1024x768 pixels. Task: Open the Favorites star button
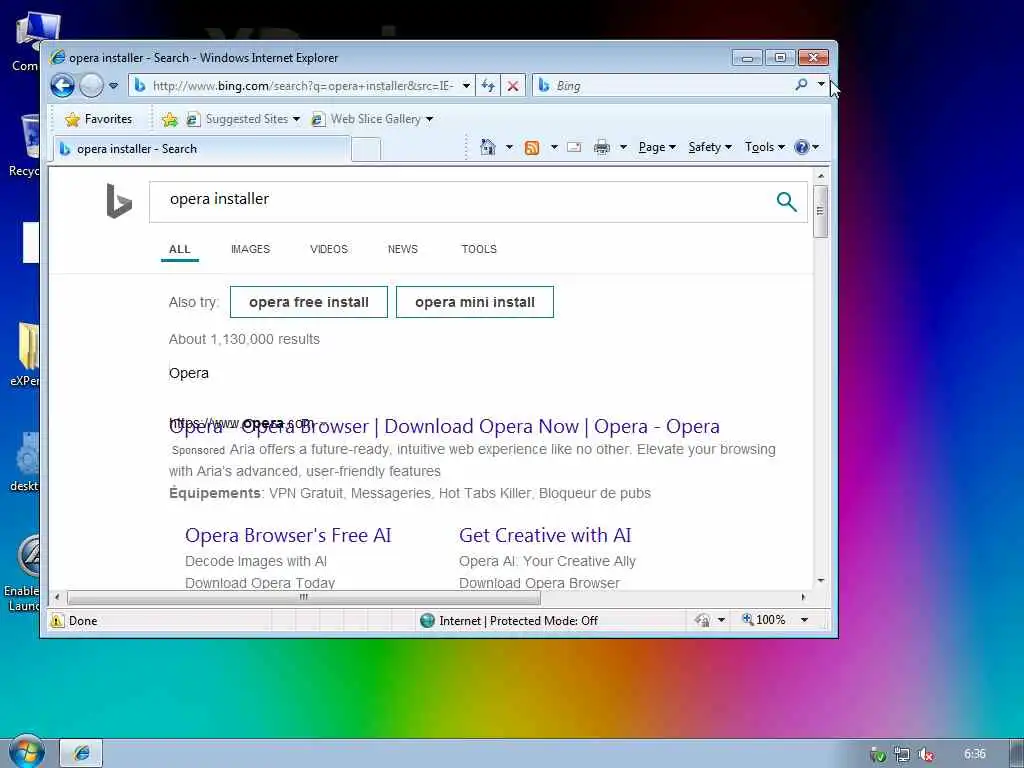pos(99,119)
